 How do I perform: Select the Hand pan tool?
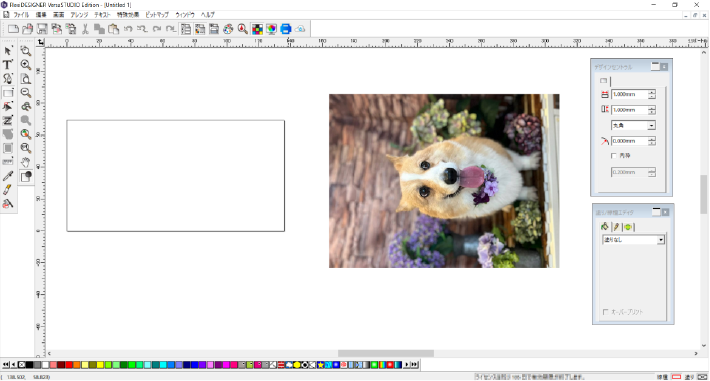[x=26, y=162]
